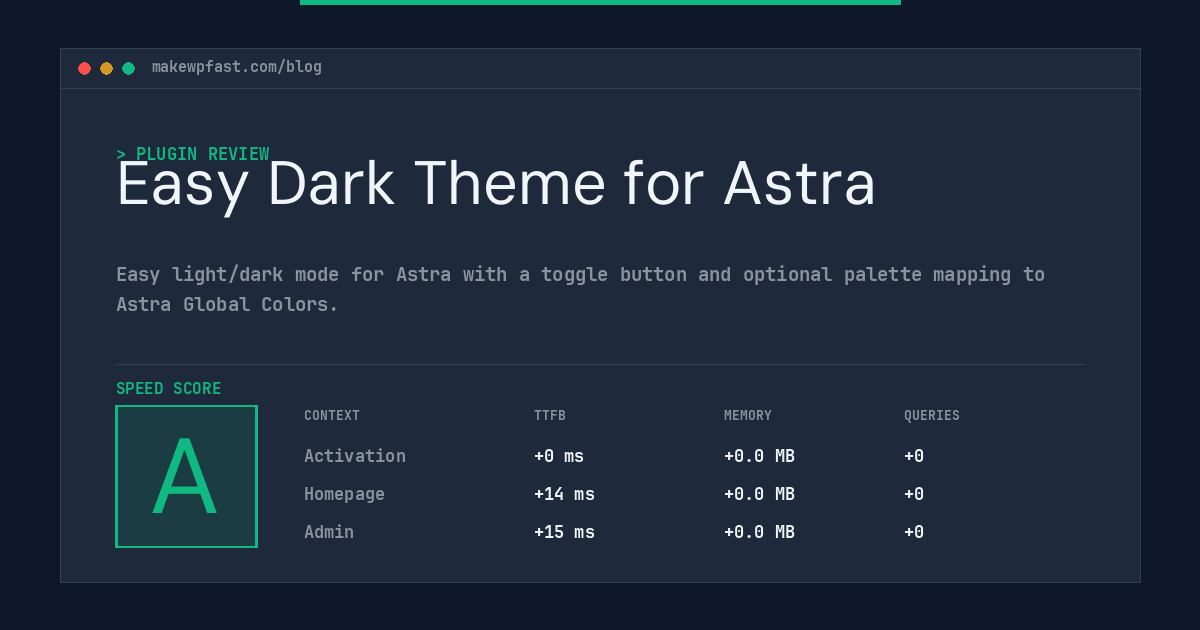The height and width of the screenshot is (630, 1200).
Task: Click the green window dot
Action: coord(128,68)
